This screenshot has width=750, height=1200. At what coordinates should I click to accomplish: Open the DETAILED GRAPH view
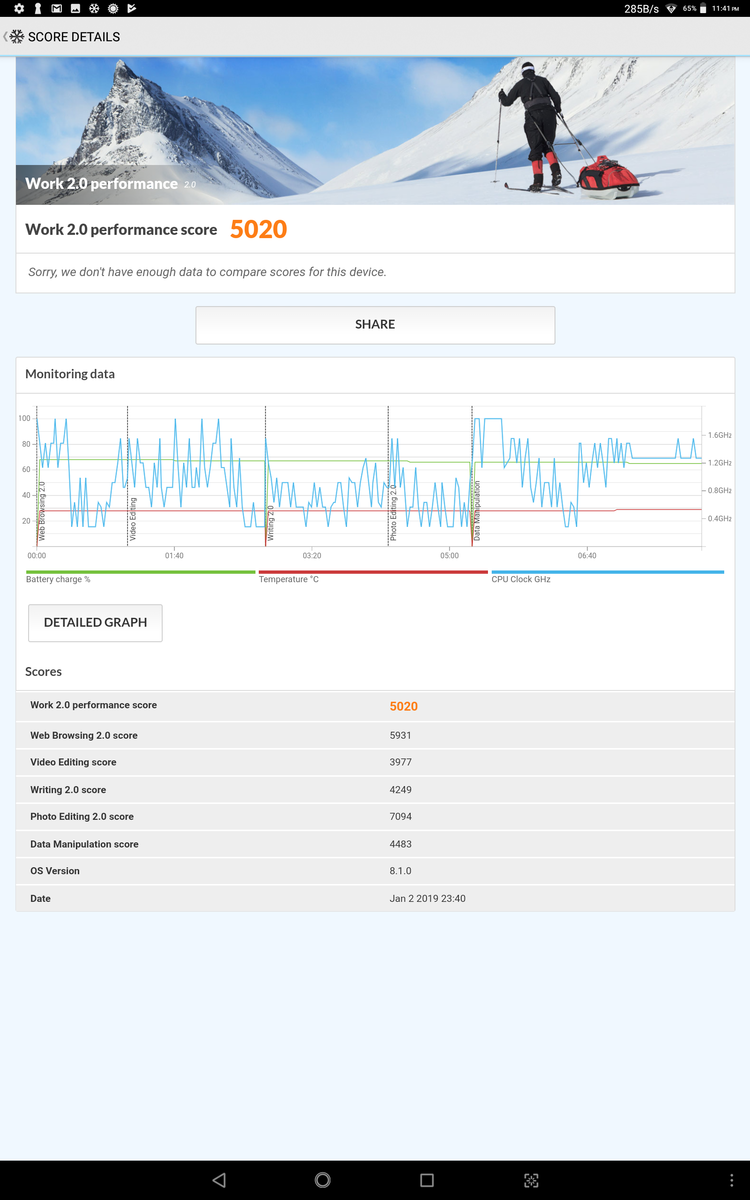(x=95, y=622)
